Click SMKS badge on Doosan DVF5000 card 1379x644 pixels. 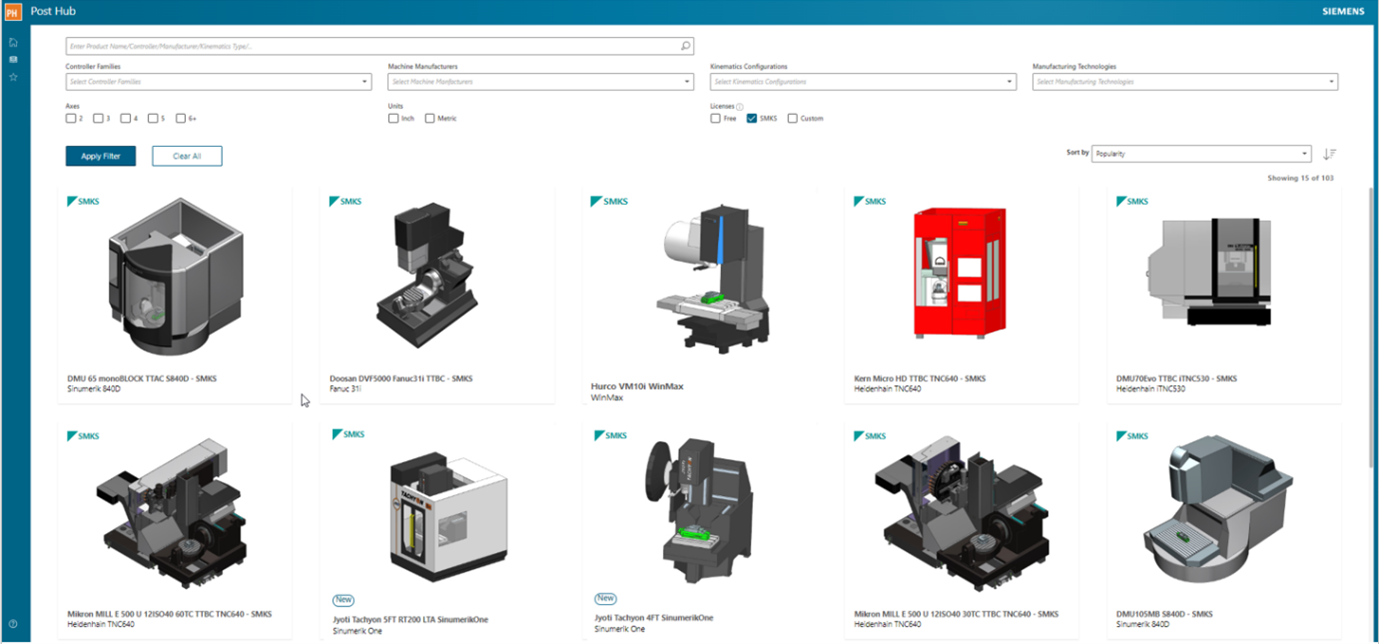(344, 201)
